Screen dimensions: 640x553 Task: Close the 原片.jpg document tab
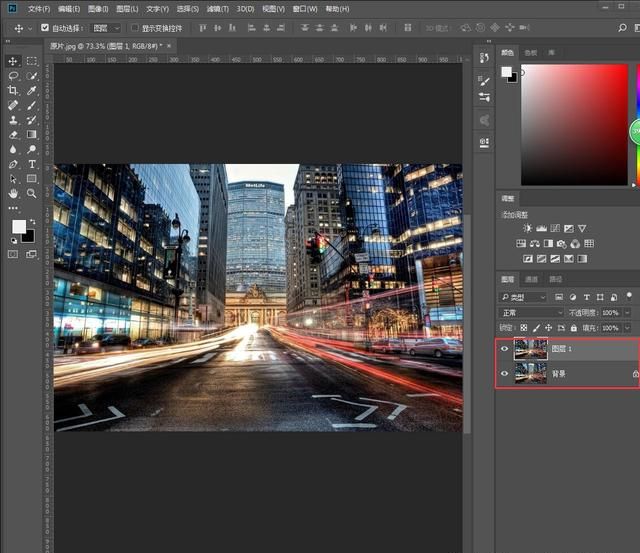click(169, 46)
